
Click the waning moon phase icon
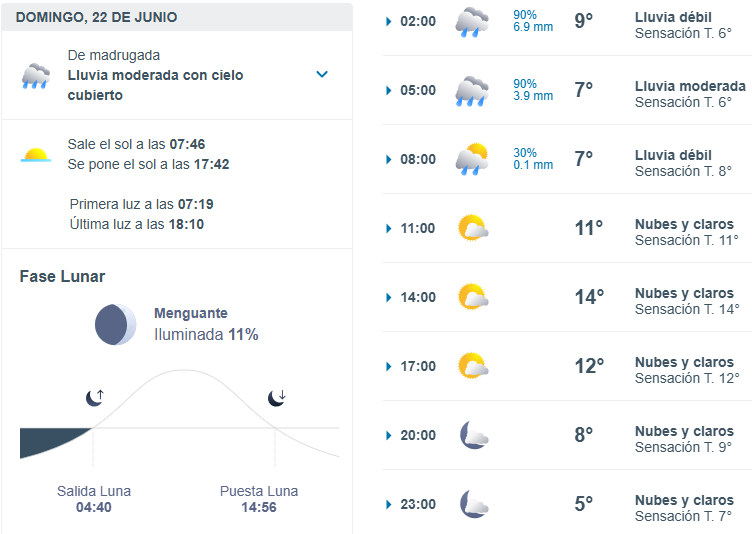click(x=116, y=324)
